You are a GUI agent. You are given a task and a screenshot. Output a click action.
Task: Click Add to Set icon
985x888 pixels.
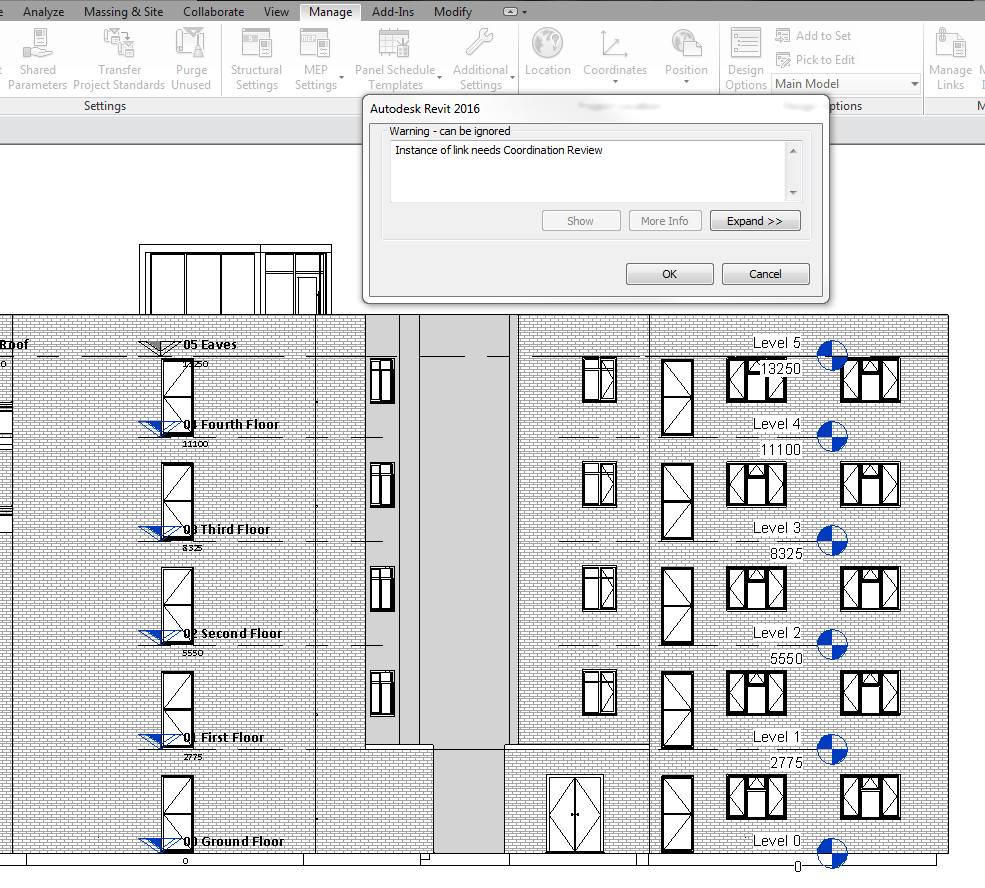[x=782, y=36]
